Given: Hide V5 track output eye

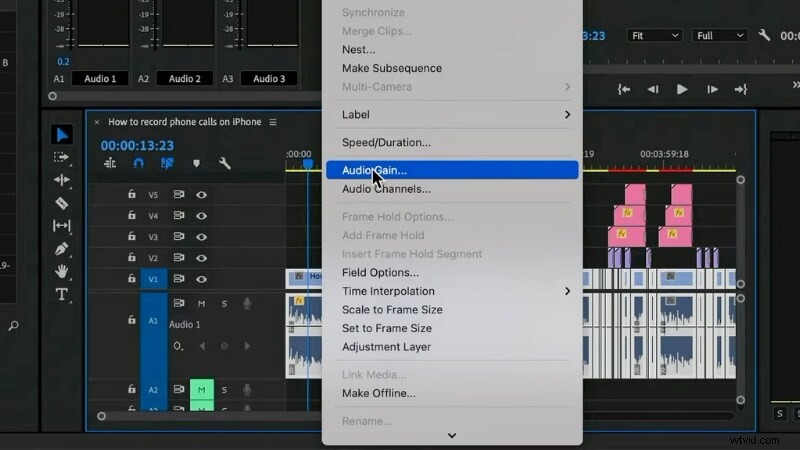Looking at the screenshot, I should coord(202,194).
